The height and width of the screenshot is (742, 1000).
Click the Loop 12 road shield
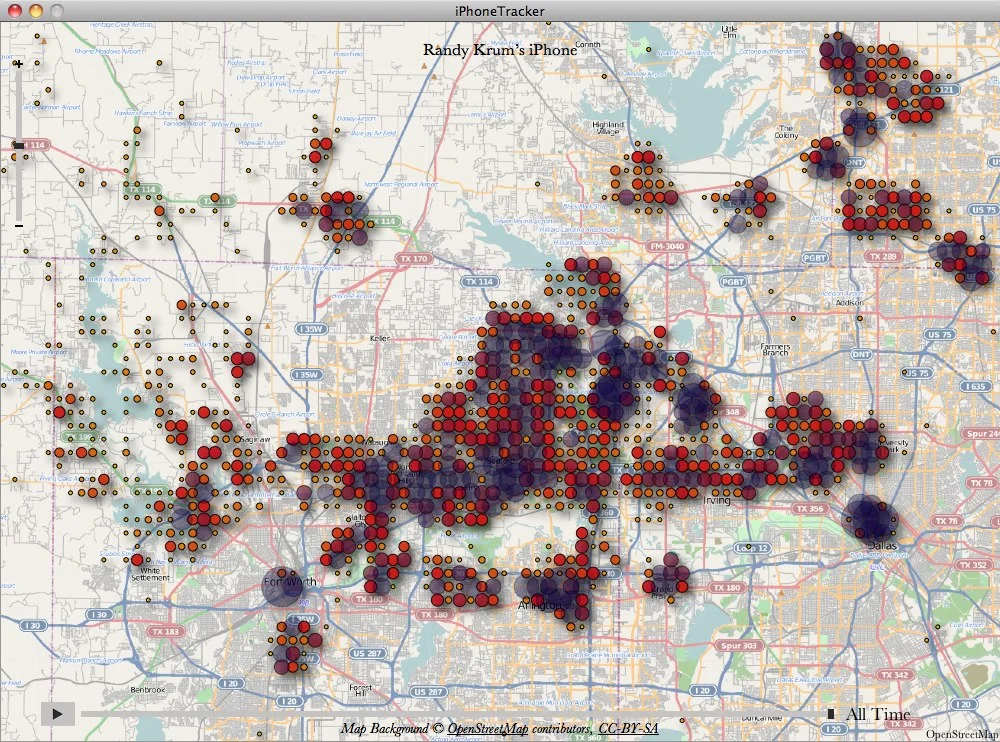[x=753, y=548]
